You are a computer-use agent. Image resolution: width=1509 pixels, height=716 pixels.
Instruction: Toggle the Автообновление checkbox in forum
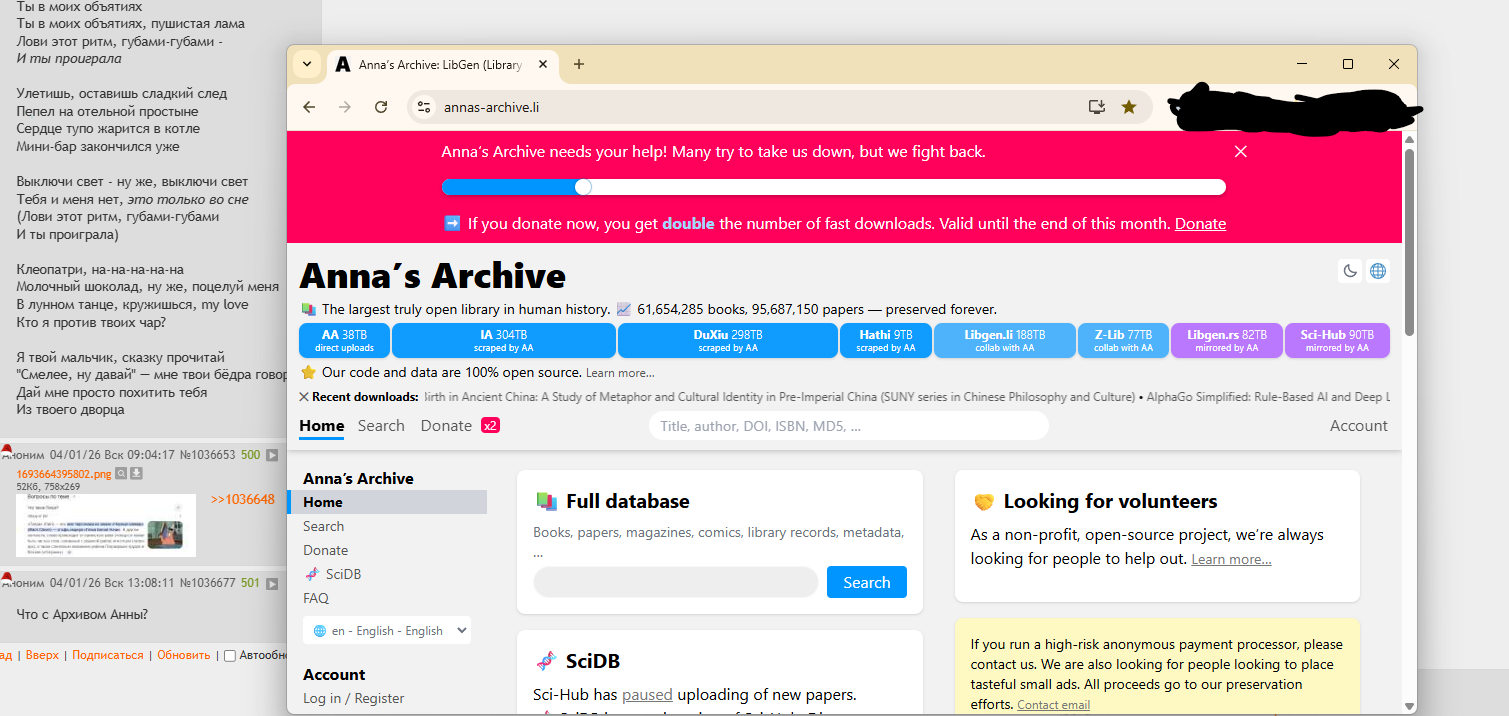[x=230, y=656]
